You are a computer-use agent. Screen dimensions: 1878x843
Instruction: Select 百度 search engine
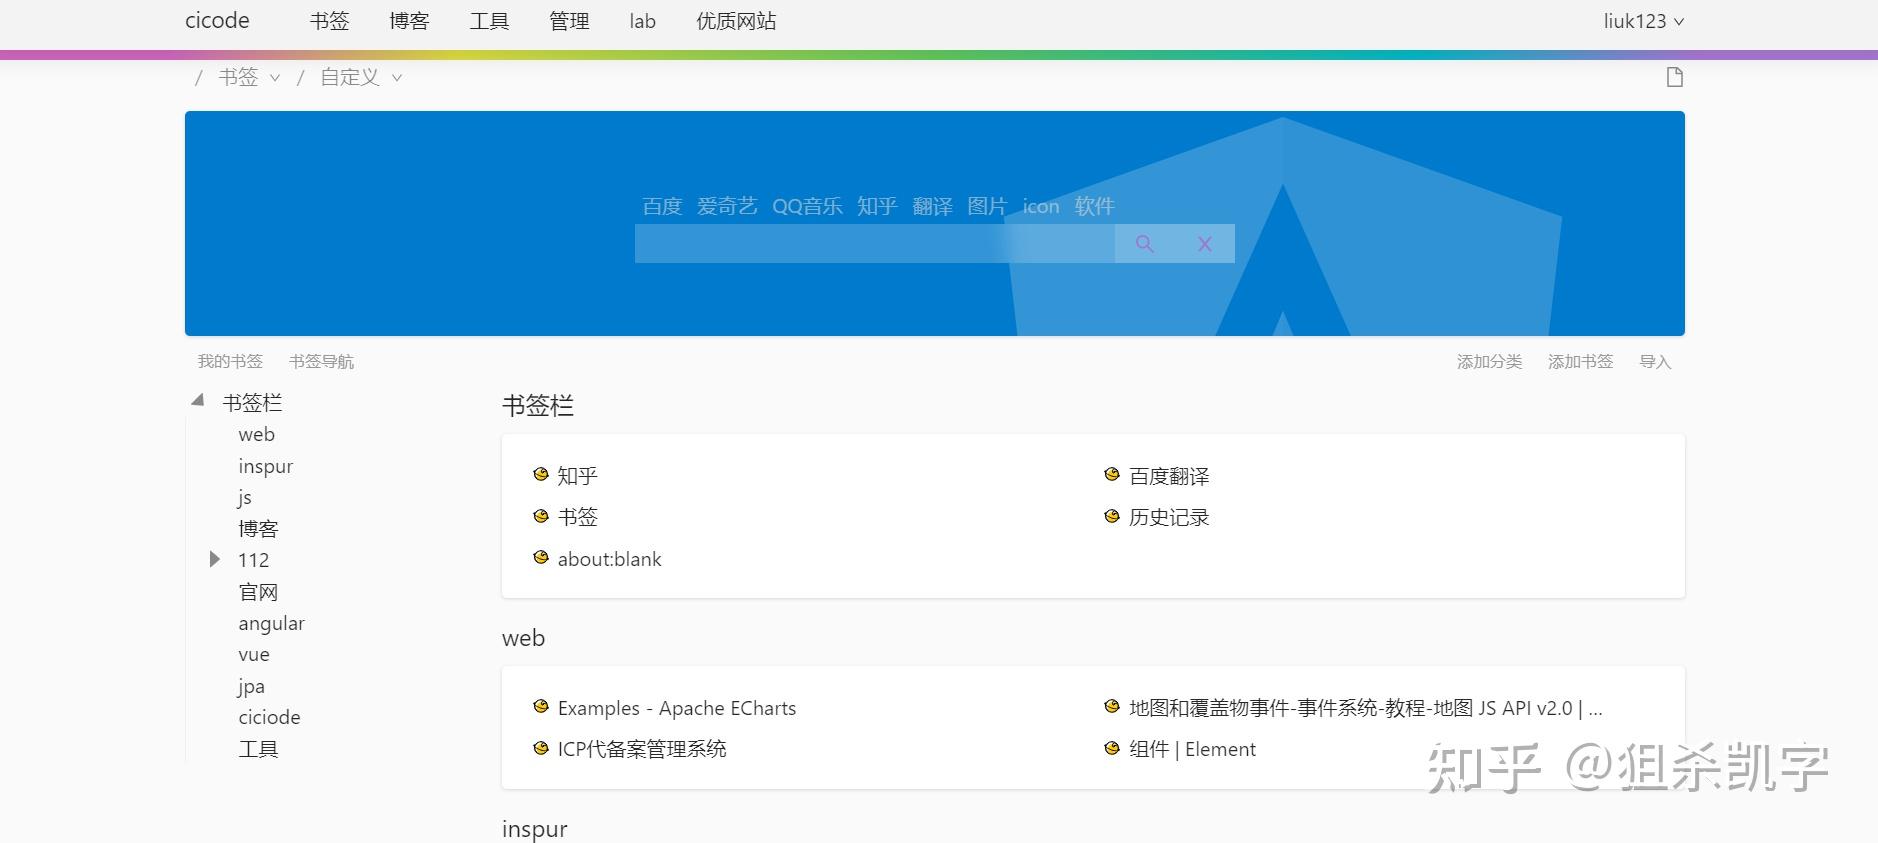(662, 206)
